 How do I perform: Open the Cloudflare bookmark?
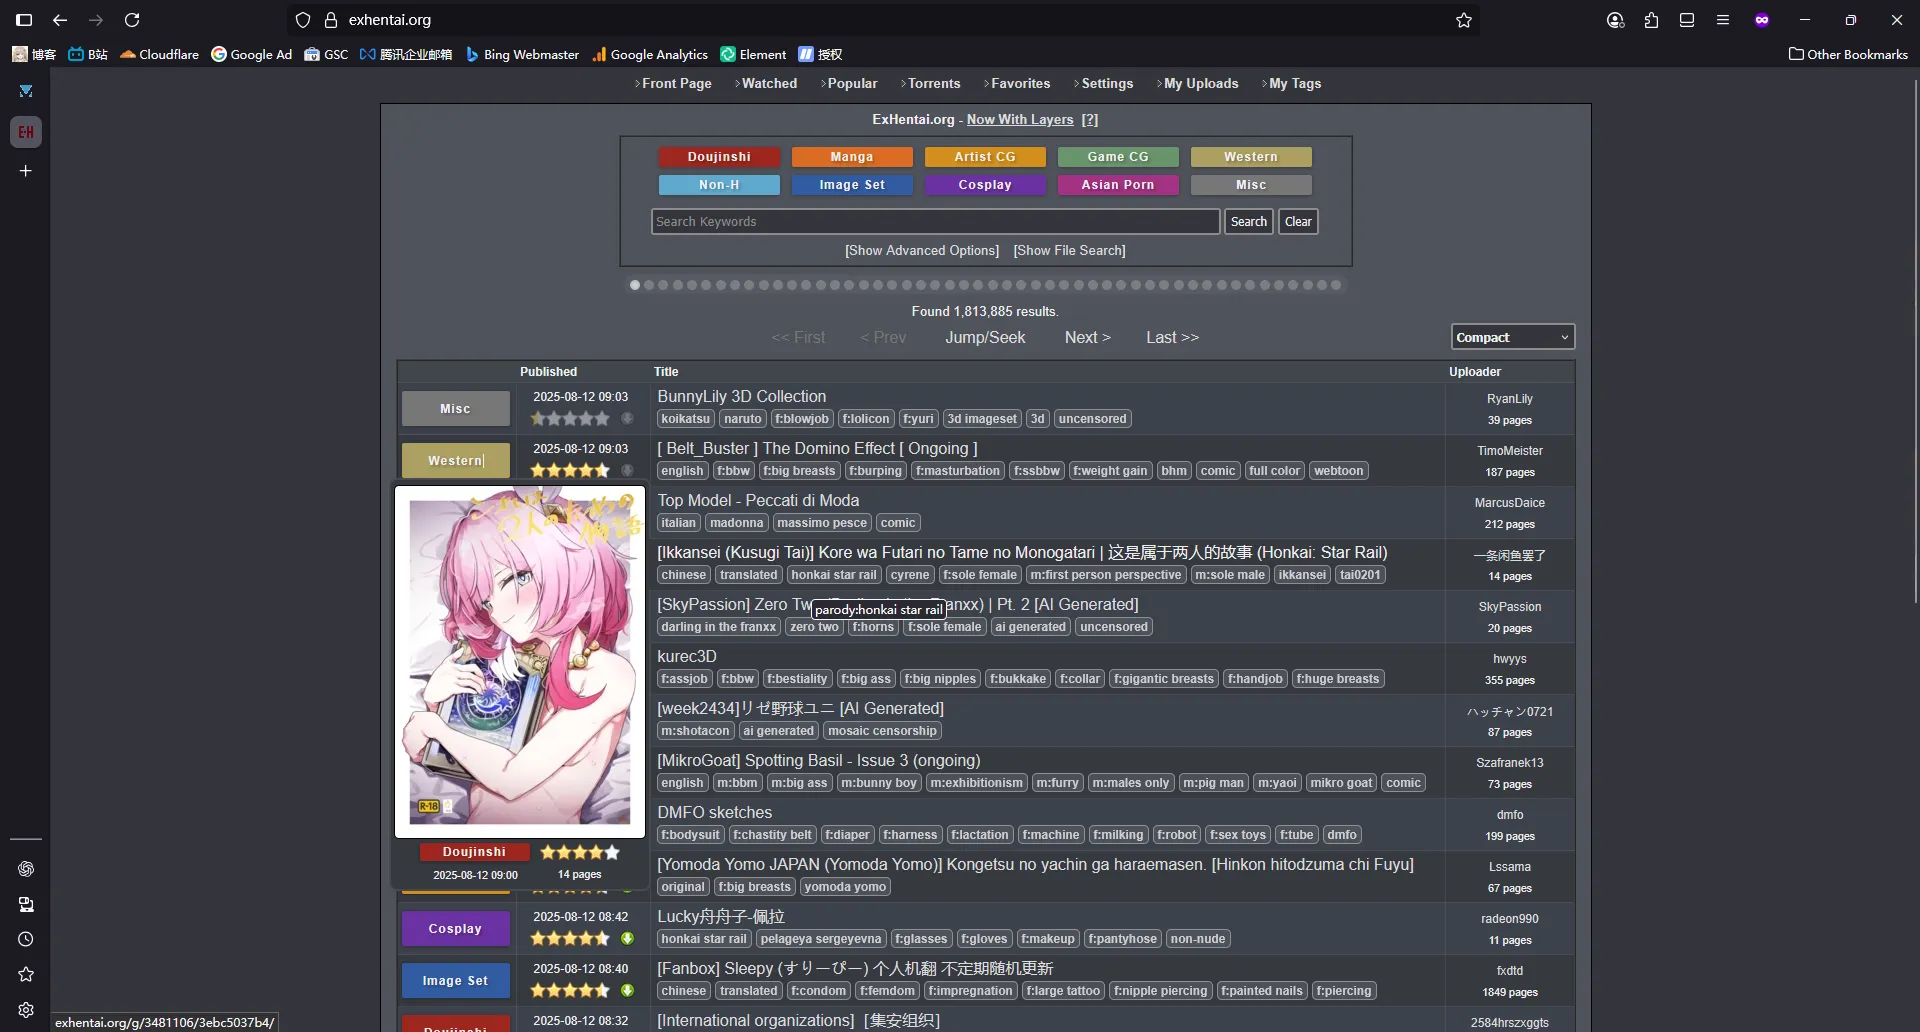[x=159, y=54]
